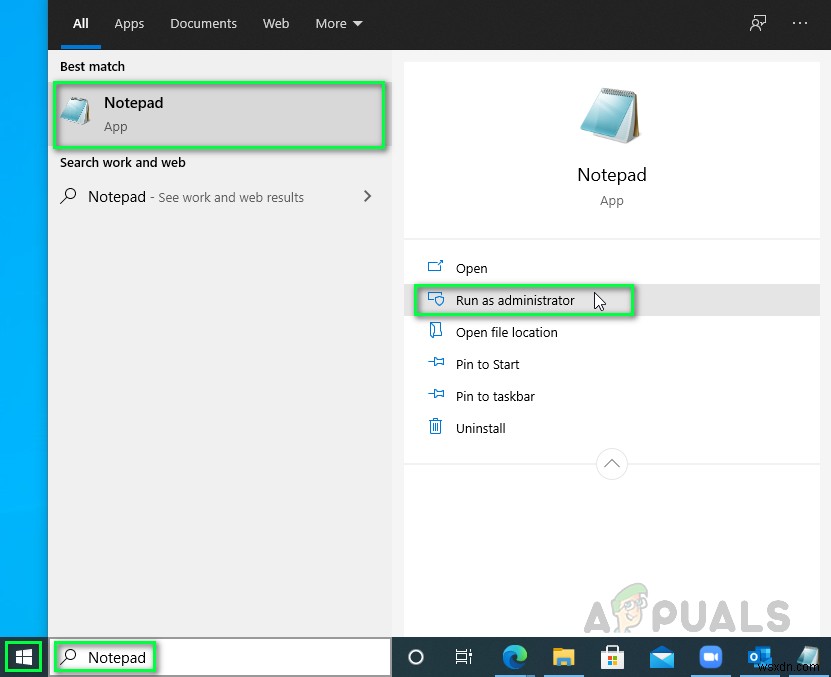Screen dimensions: 831x677
Task: Click Open file location
Action: pyautogui.click(x=505, y=332)
